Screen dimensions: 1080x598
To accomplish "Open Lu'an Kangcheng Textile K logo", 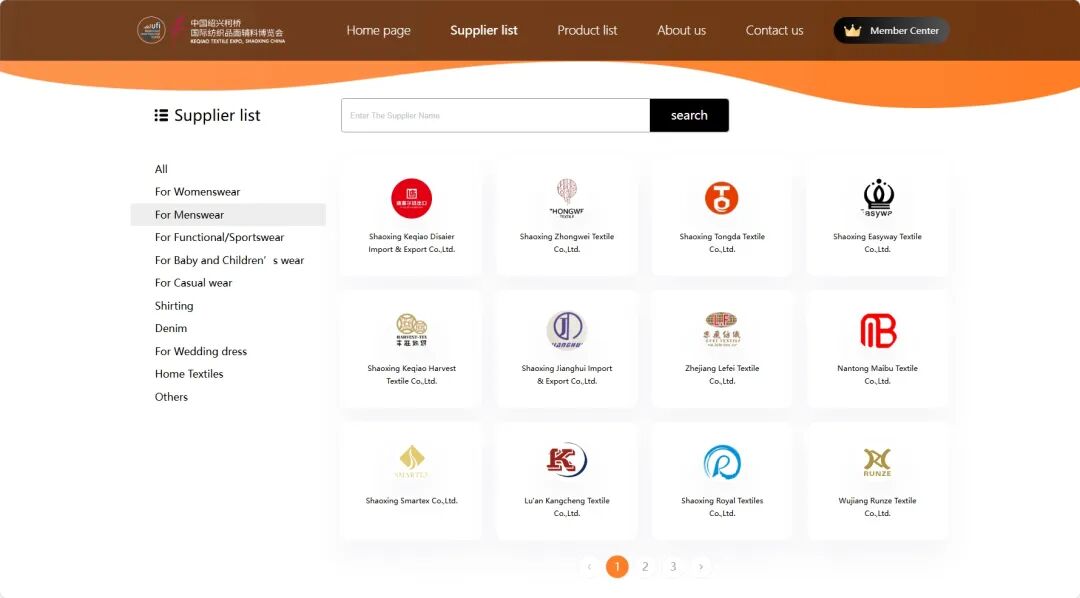I will point(567,460).
